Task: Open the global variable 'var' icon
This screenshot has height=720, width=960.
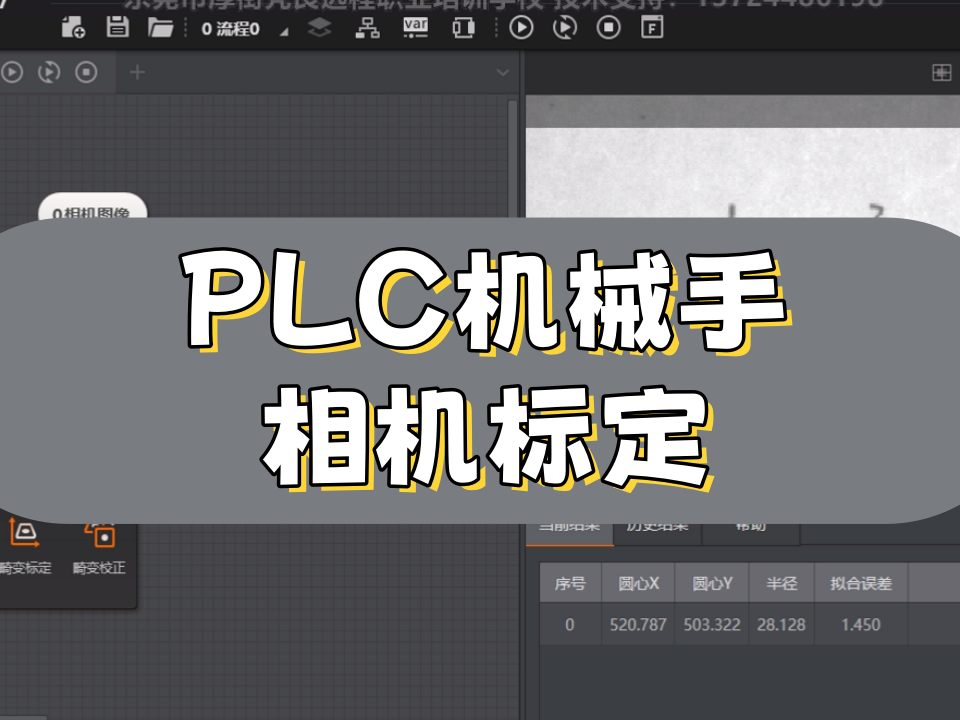Action: tap(416, 27)
